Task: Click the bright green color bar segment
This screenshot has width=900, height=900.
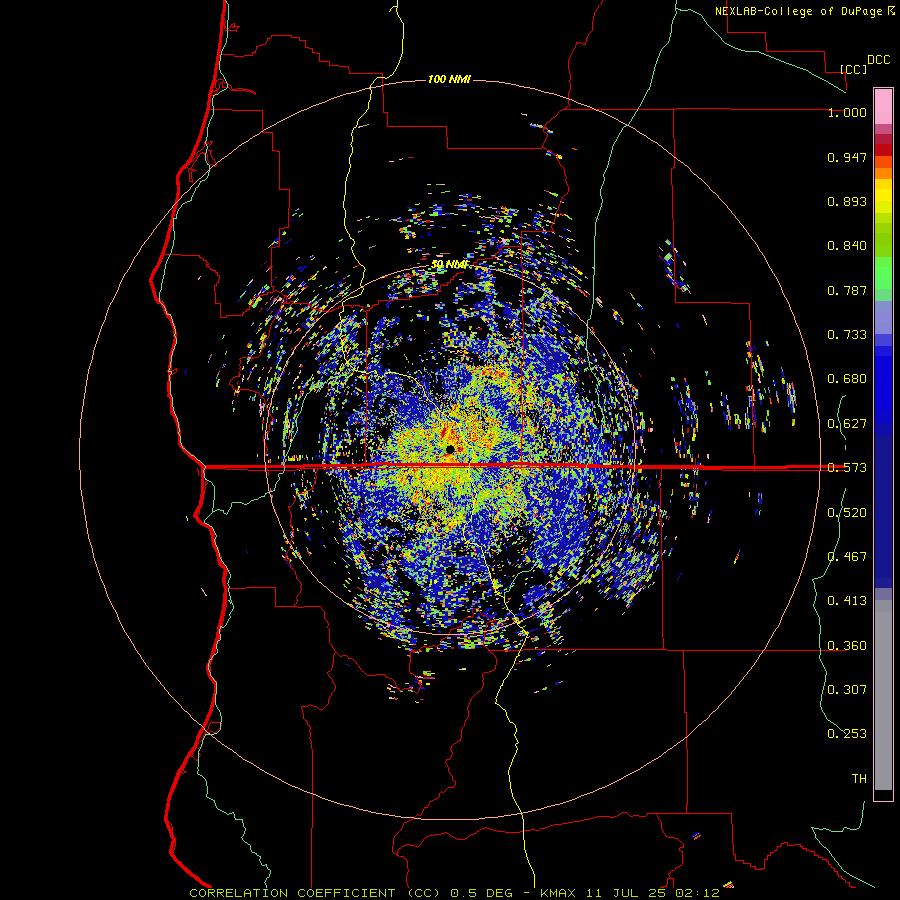Action: coord(883,273)
